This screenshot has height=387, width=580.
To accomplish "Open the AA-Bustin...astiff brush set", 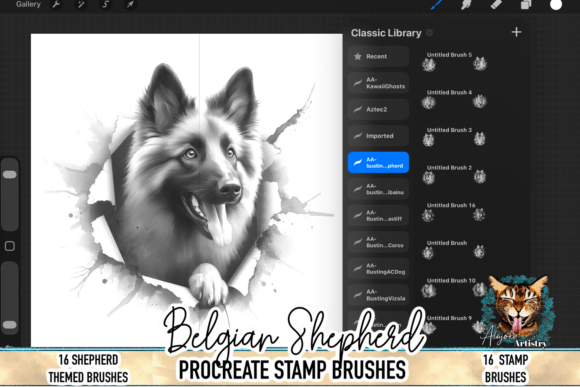I will 378,215.
